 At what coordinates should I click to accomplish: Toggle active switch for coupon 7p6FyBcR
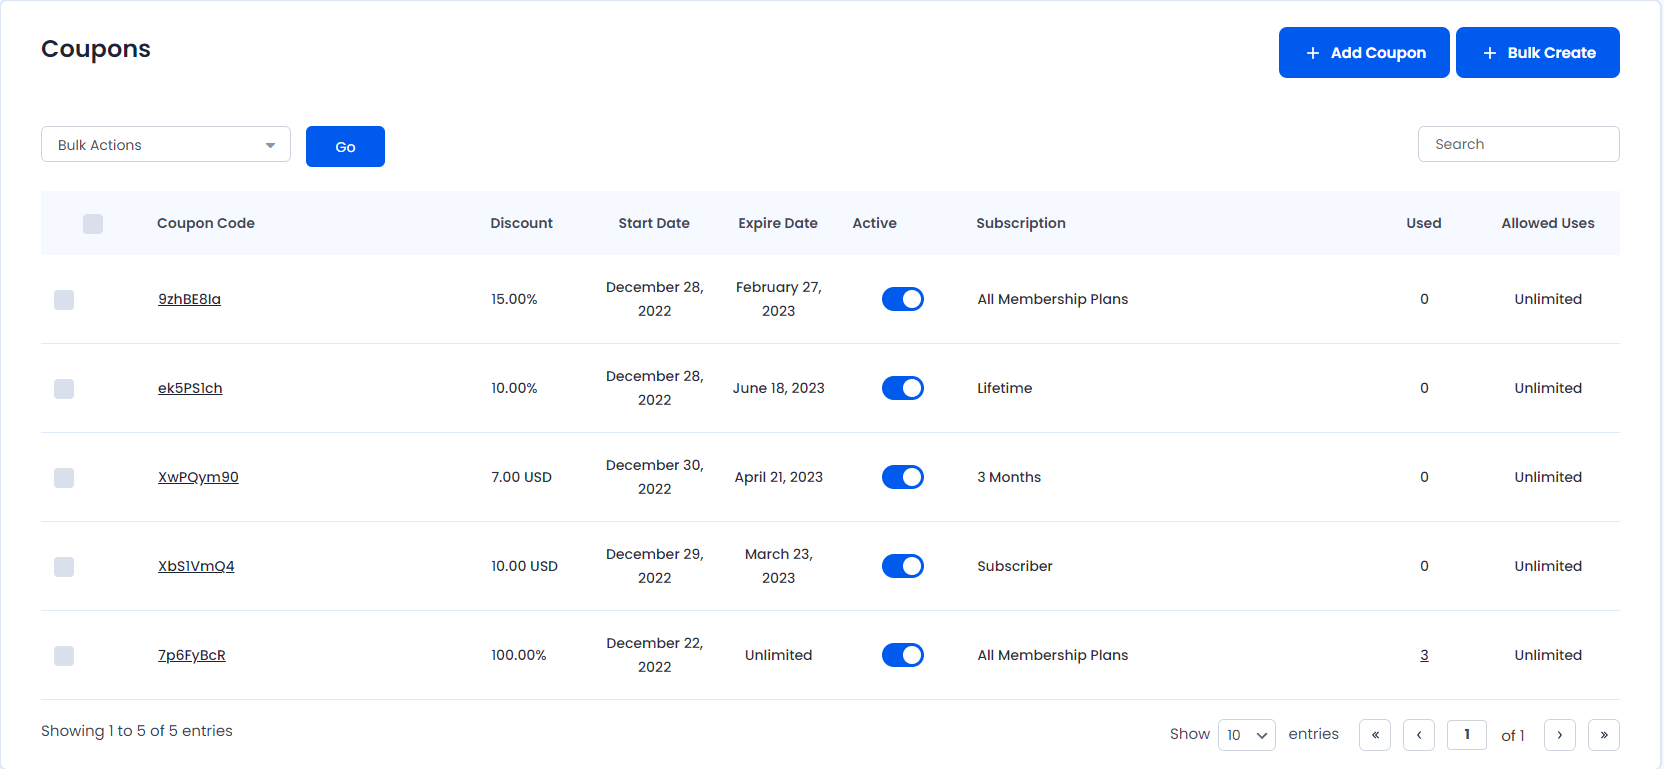(x=903, y=655)
